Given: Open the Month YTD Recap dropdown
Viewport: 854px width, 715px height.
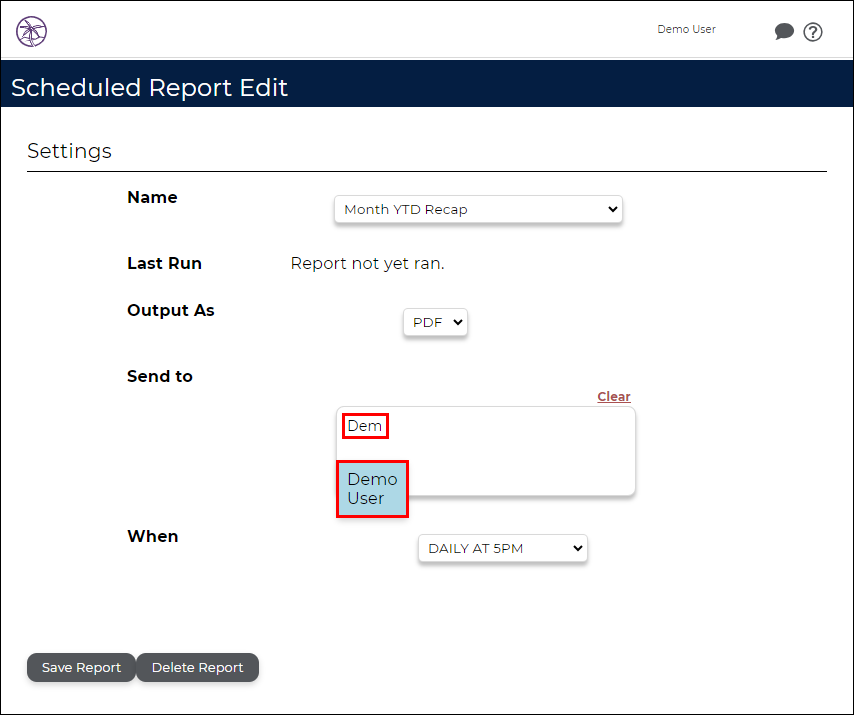Looking at the screenshot, I should [478, 209].
